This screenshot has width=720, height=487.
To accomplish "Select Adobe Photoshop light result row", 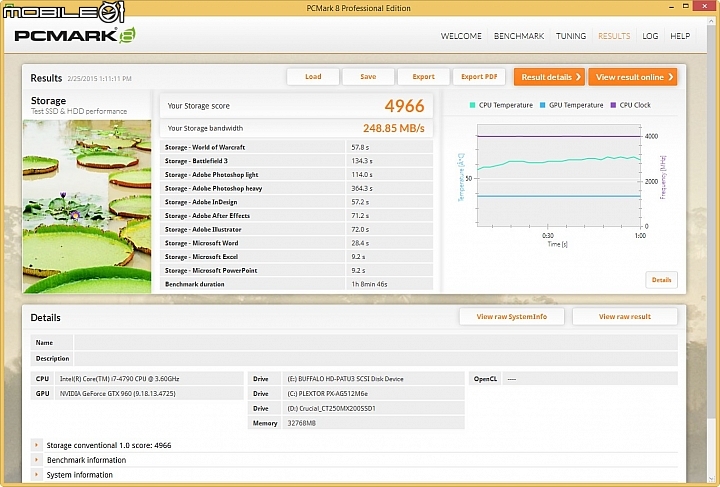I will coord(296,174).
